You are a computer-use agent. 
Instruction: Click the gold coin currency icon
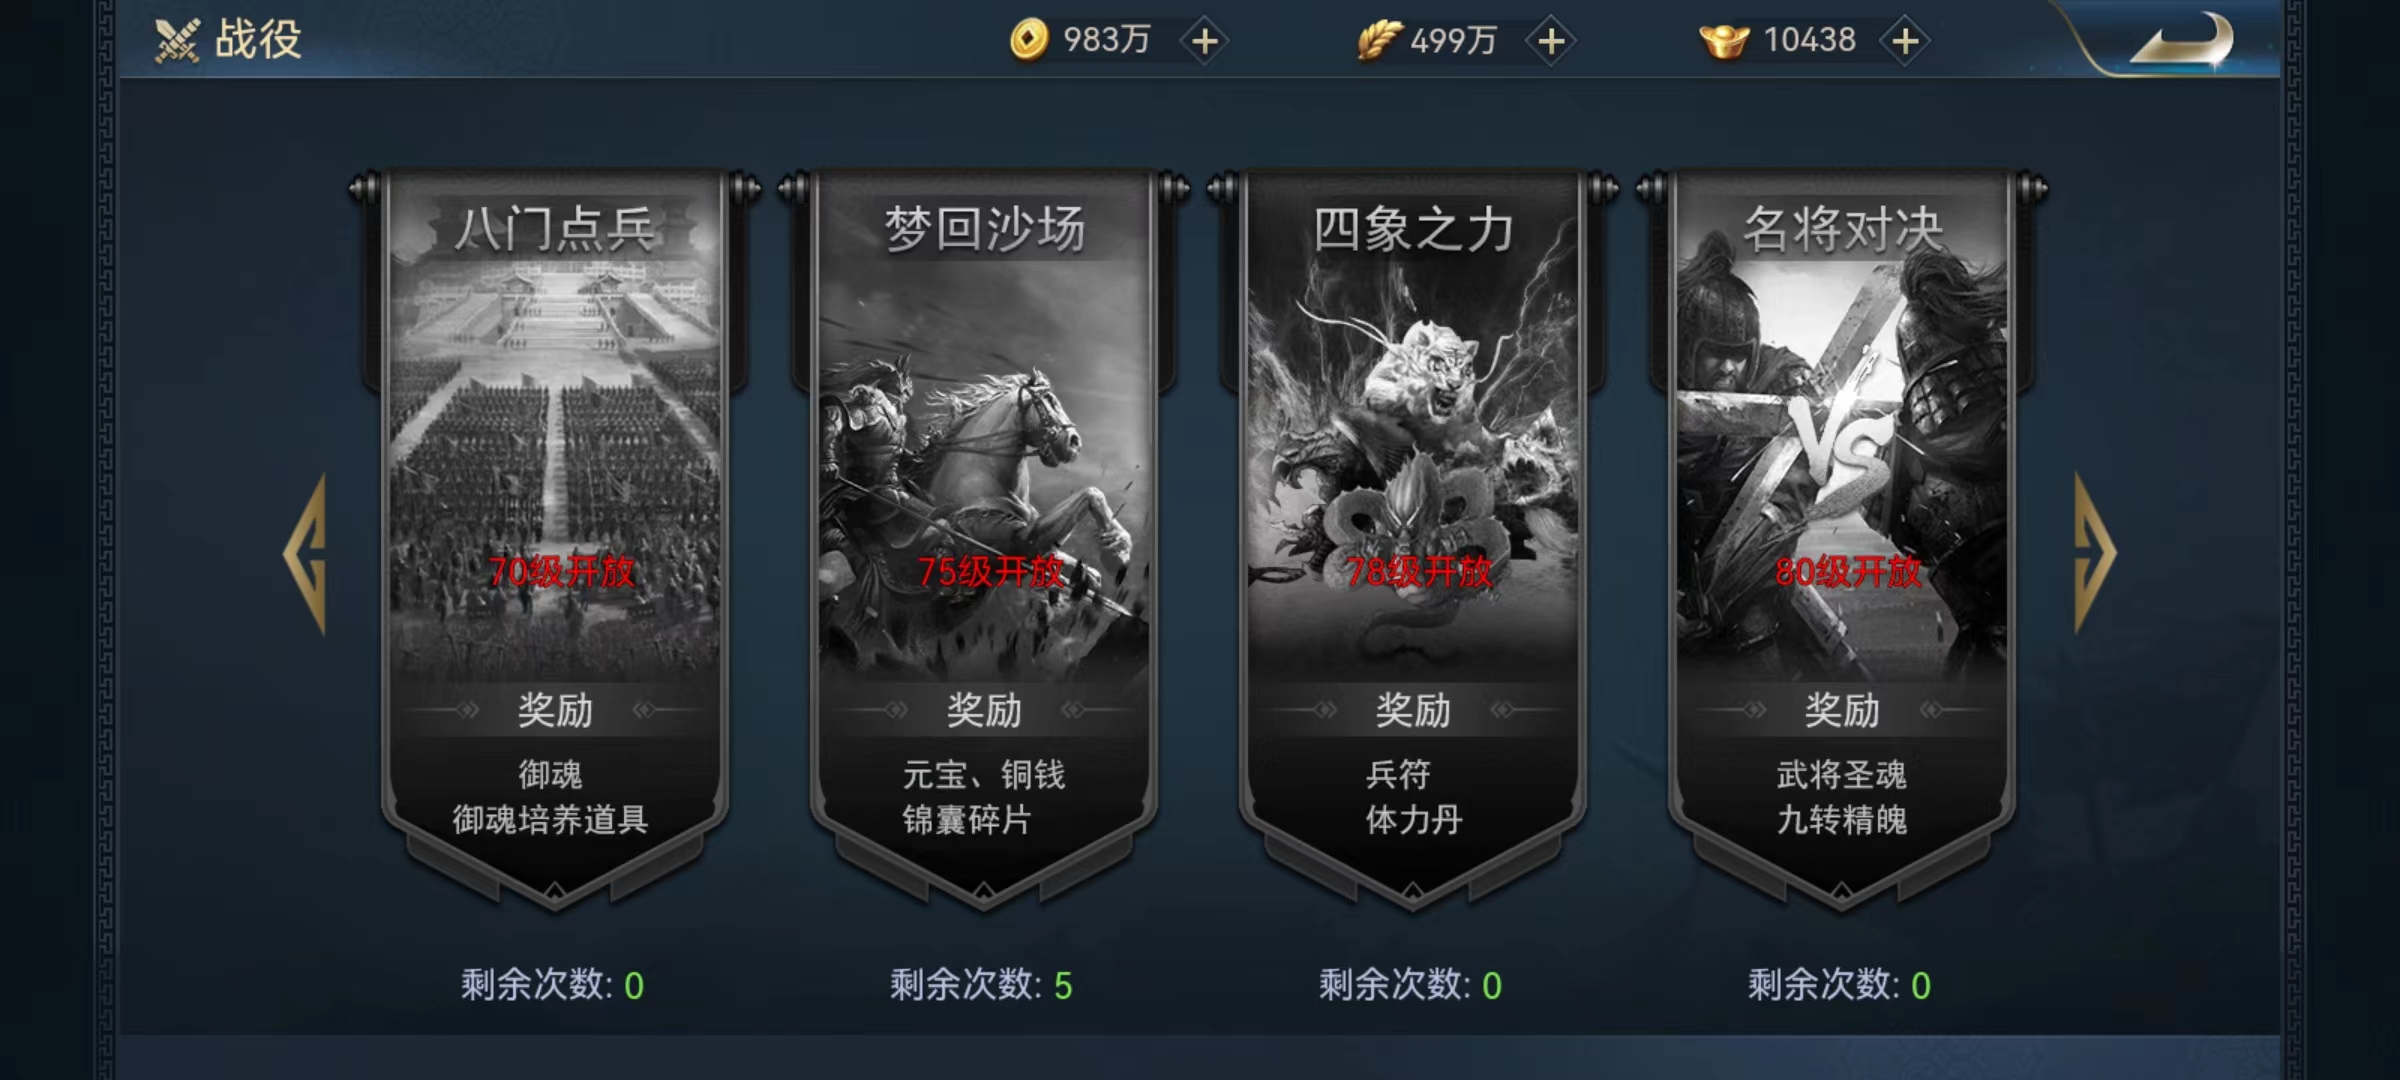(x=1029, y=40)
